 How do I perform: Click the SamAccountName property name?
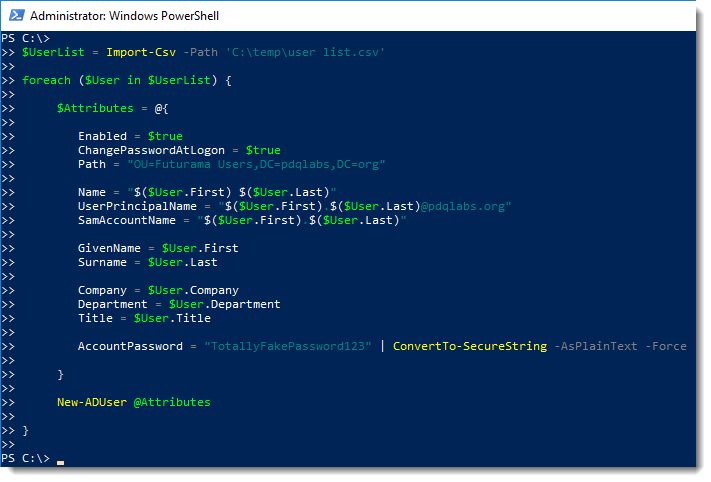coord(127,220)
